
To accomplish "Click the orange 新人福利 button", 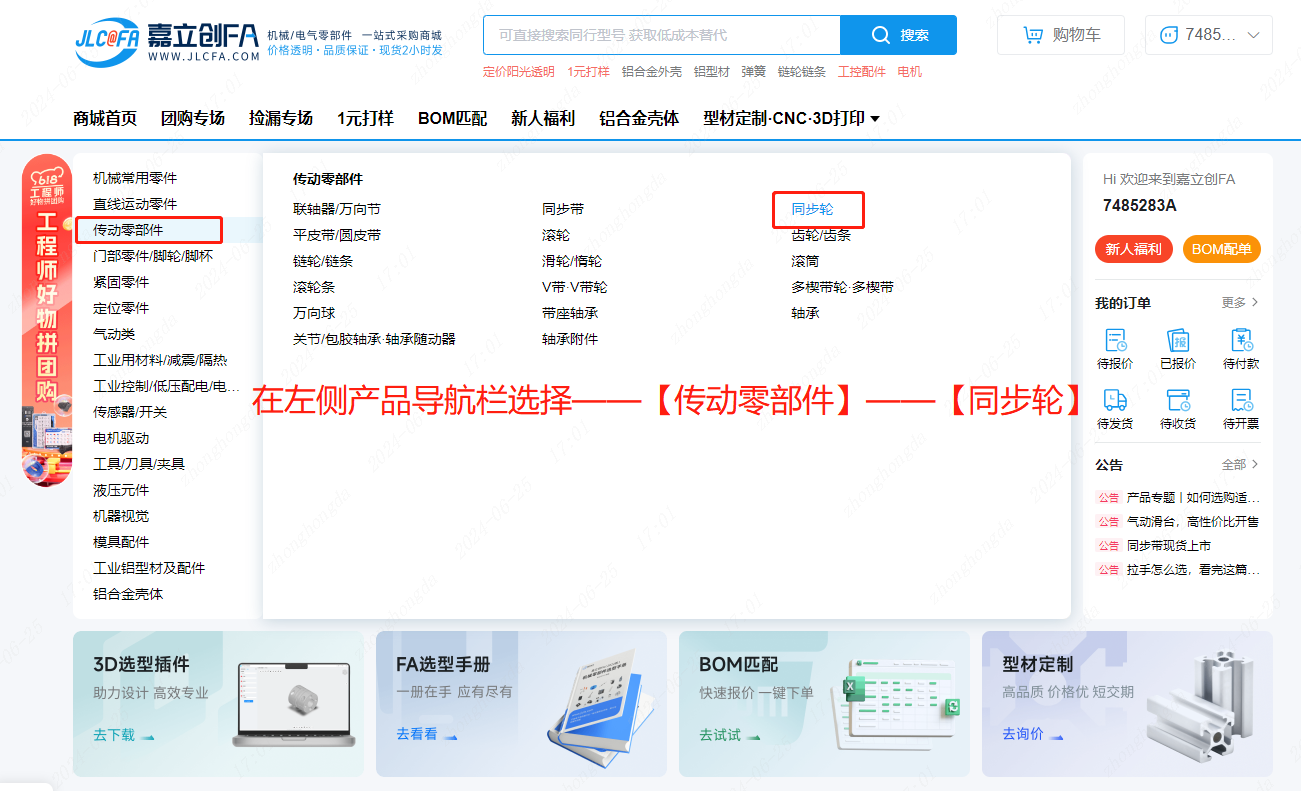I will 1134,249.
